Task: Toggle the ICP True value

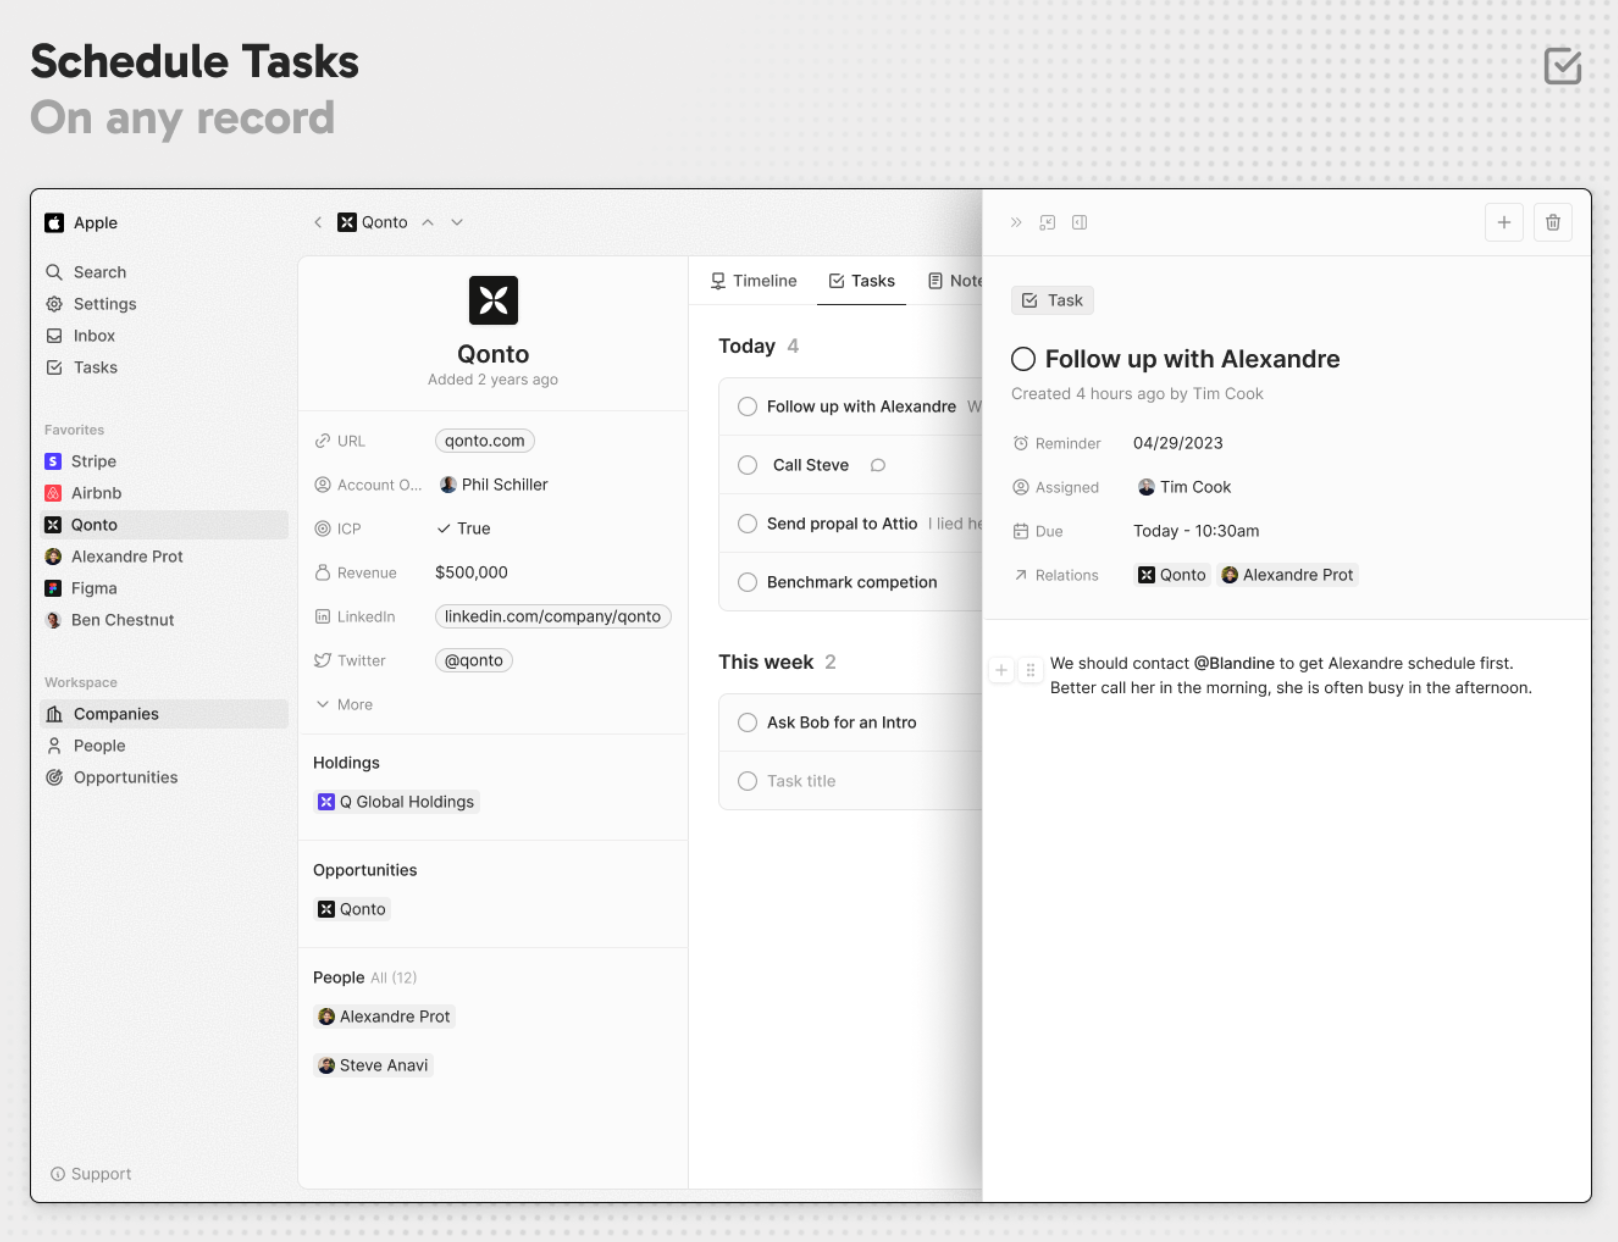Action: (463, 529)
